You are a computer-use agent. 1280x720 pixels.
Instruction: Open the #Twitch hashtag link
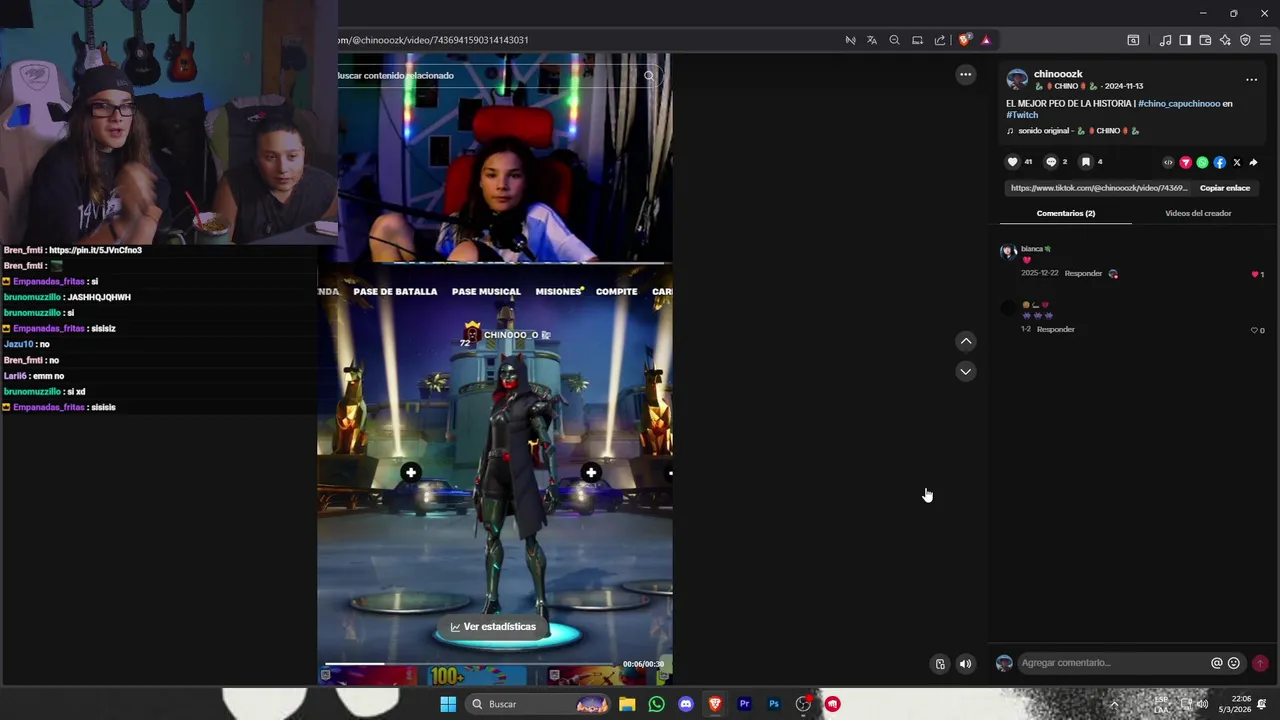click(x=1022, y=115)
